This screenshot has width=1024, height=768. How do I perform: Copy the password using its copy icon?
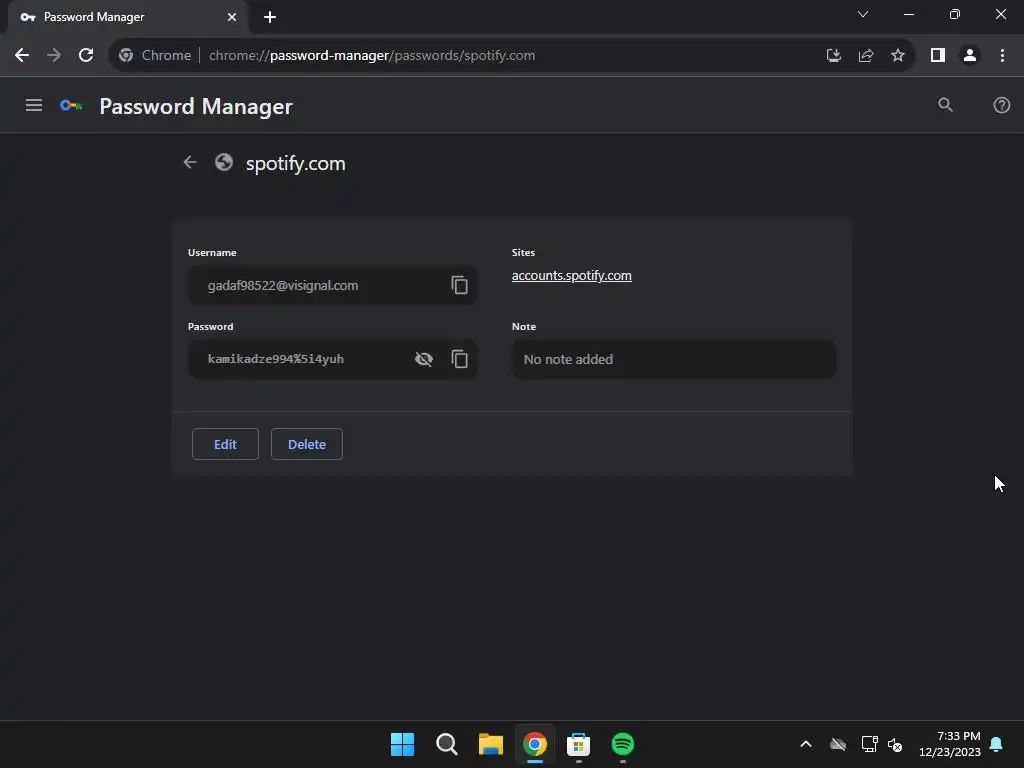(459, 359)
